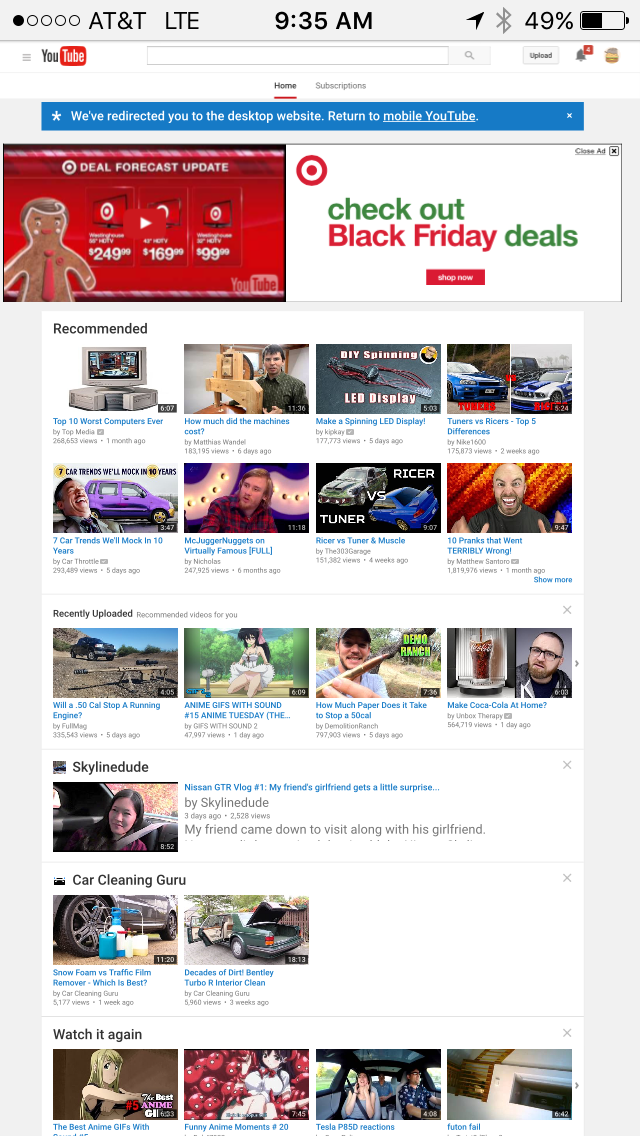Close the Target ad
This screenshot has height=1136, width=640.
pos(614,151)
